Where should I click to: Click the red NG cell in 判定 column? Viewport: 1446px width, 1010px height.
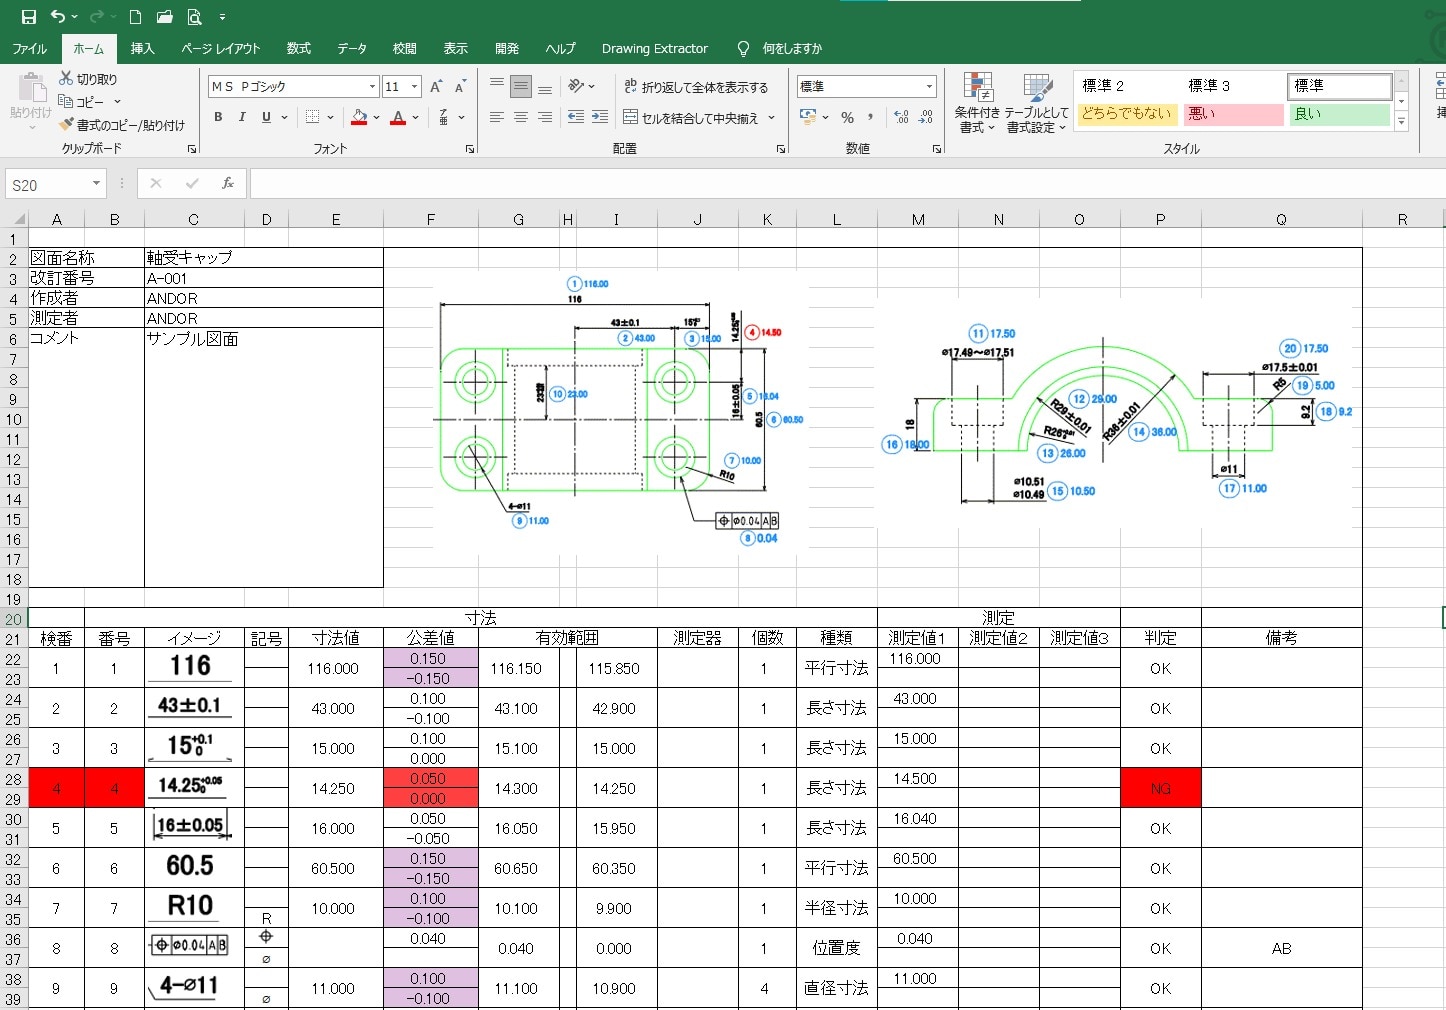[1160, 788]
